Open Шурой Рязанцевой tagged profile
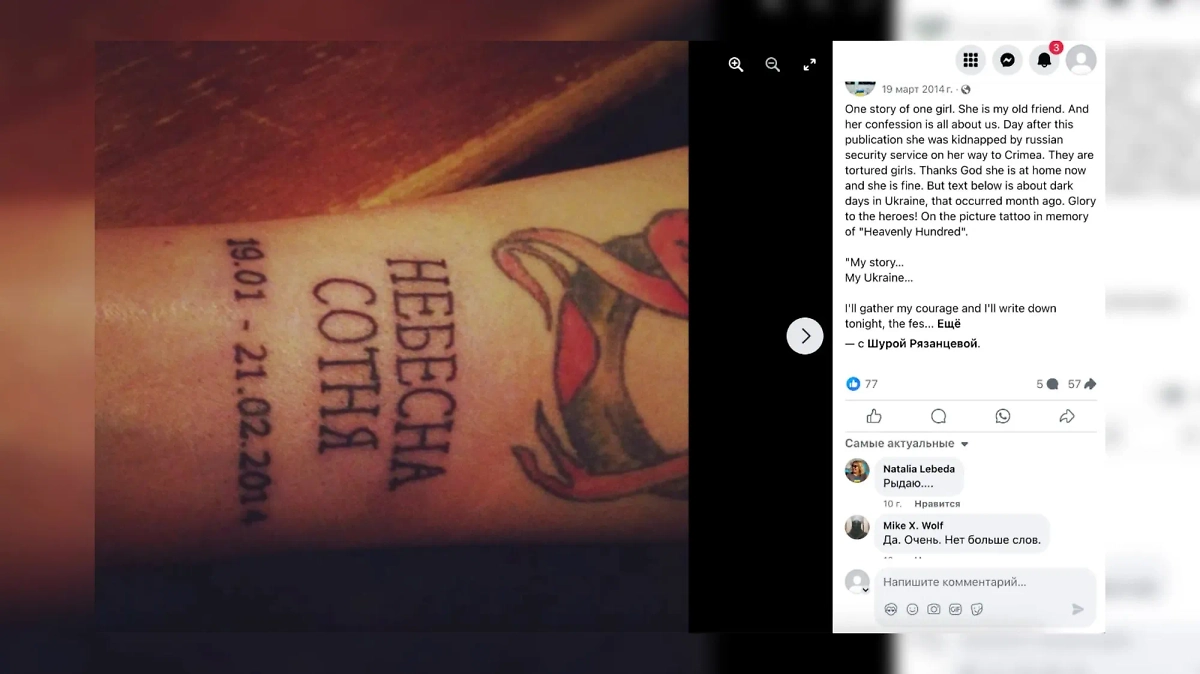 tap(923, 343)
